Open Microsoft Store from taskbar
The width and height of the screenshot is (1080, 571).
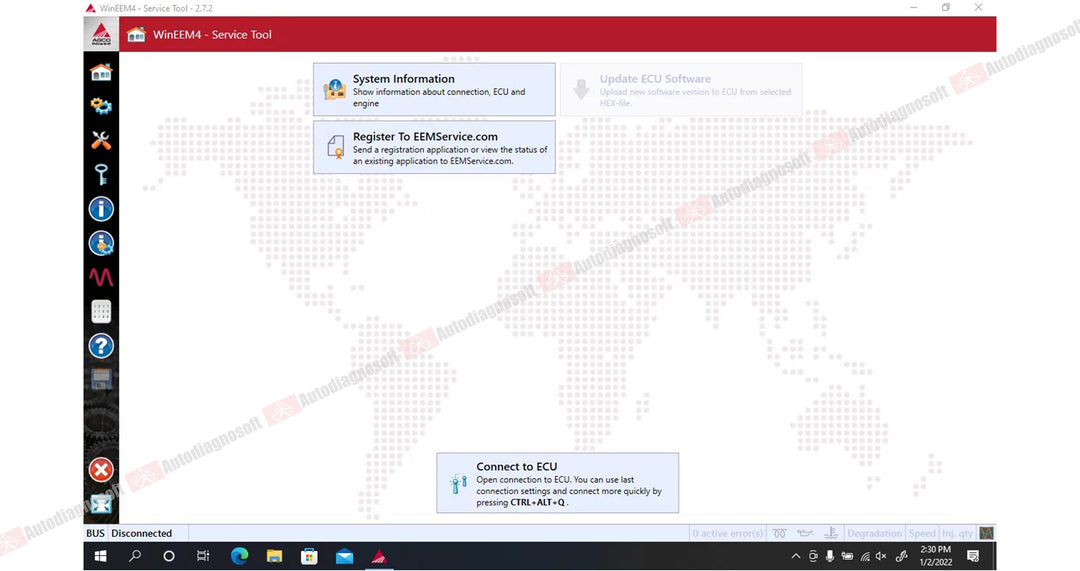pyautogui.click(x=309, y=556)
